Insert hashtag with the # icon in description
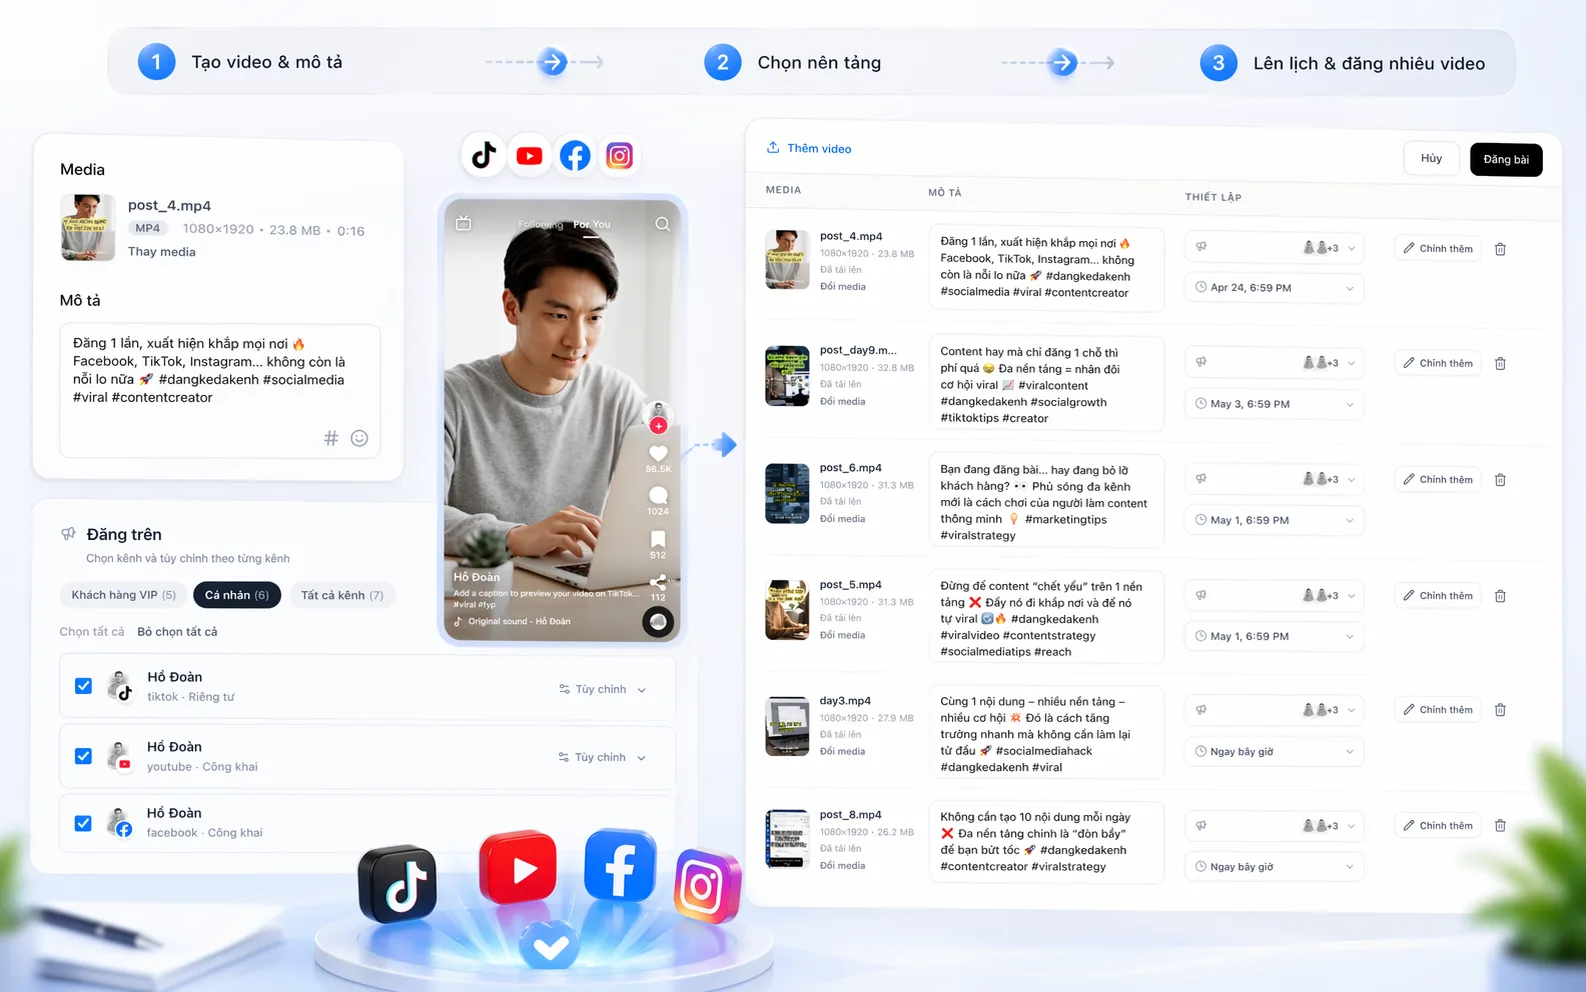This screenshot has height=992, width=1586. point(331,438)
